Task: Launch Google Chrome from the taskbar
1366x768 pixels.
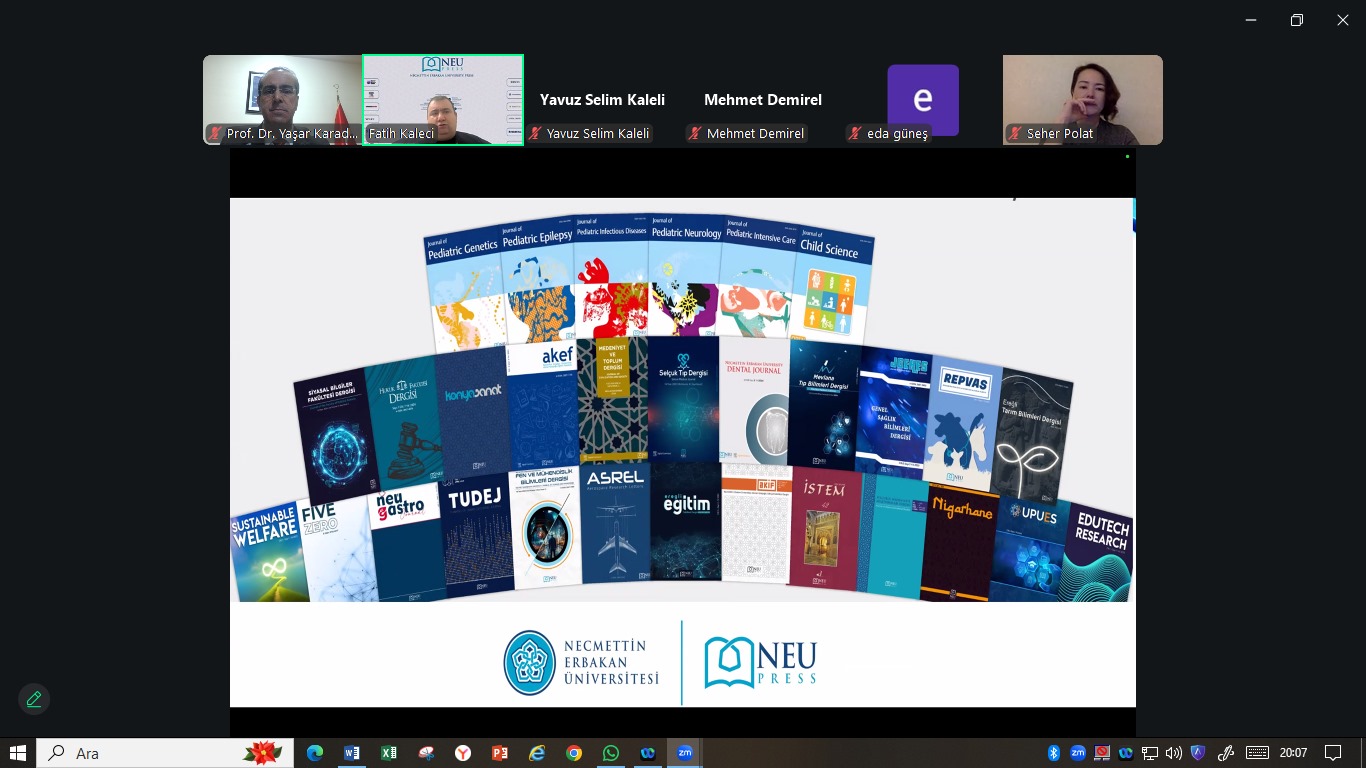Action: click(573, 753)
